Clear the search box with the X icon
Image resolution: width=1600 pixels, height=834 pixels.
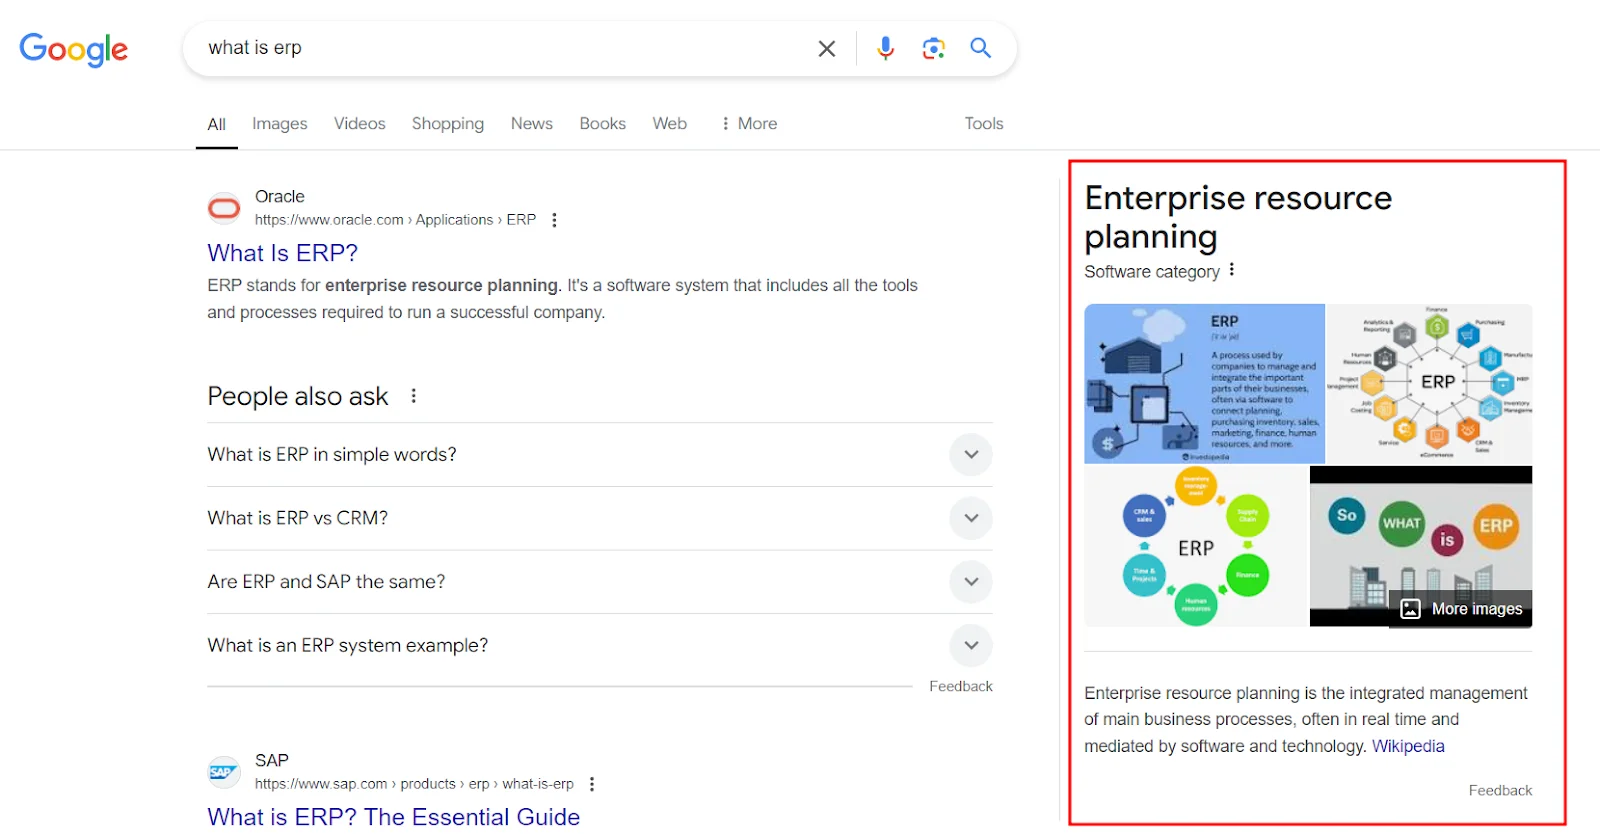tap(827, 48)
